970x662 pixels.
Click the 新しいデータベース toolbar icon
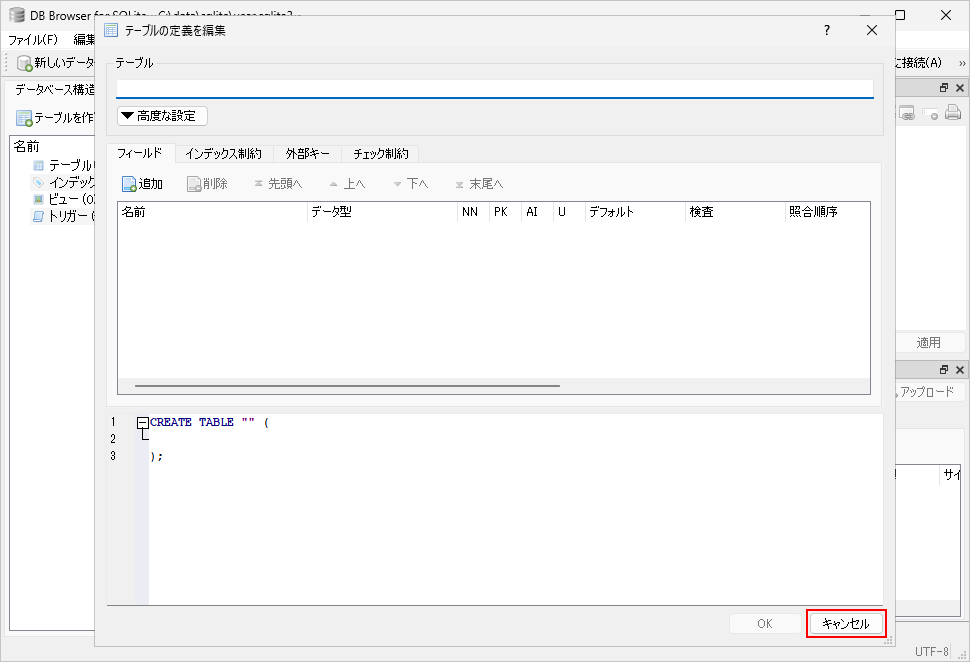25,63
